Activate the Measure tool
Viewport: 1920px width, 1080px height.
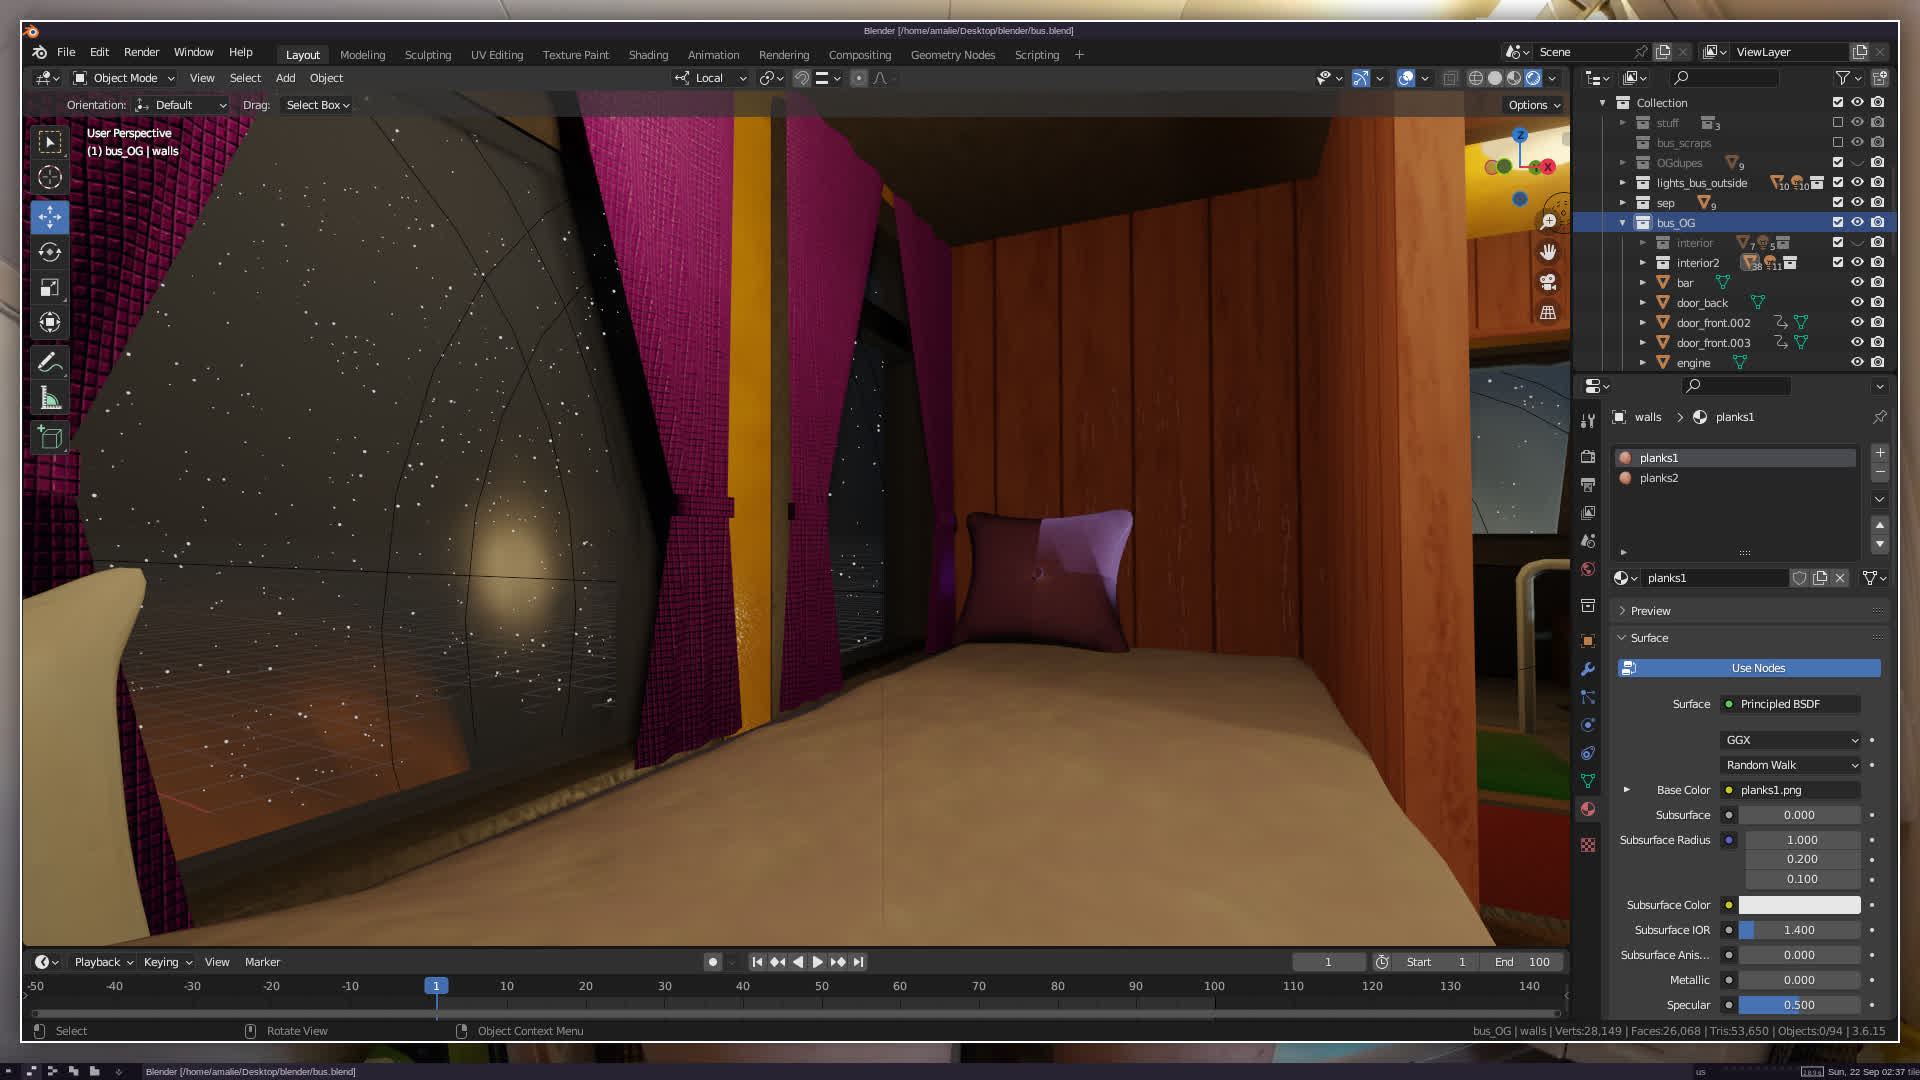point(50,399)
